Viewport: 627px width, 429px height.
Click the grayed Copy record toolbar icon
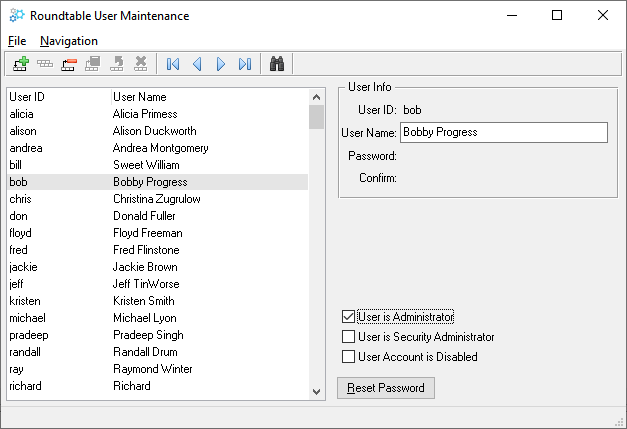(45, 64)
